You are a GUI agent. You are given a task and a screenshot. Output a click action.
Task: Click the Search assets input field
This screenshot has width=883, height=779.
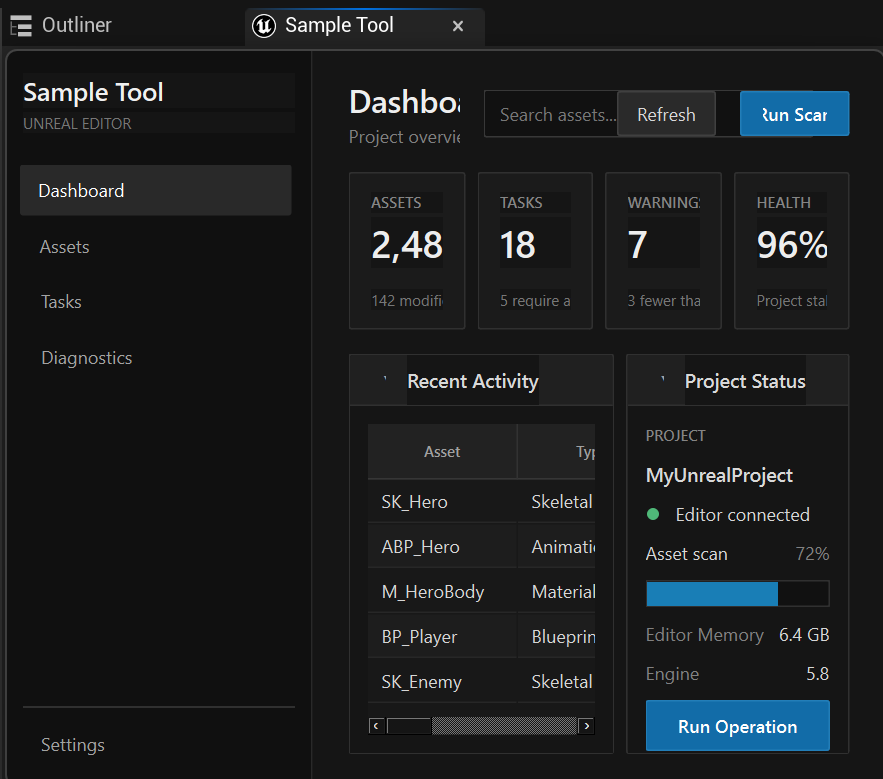(551, 114)
